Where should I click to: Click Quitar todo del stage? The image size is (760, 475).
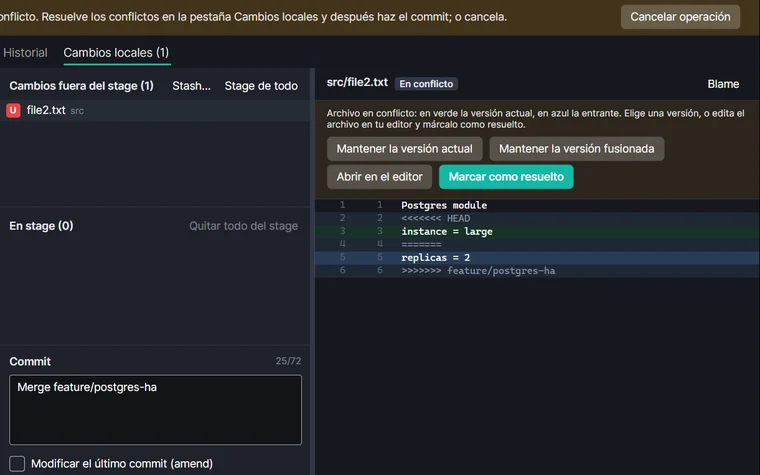pos(243,226)
